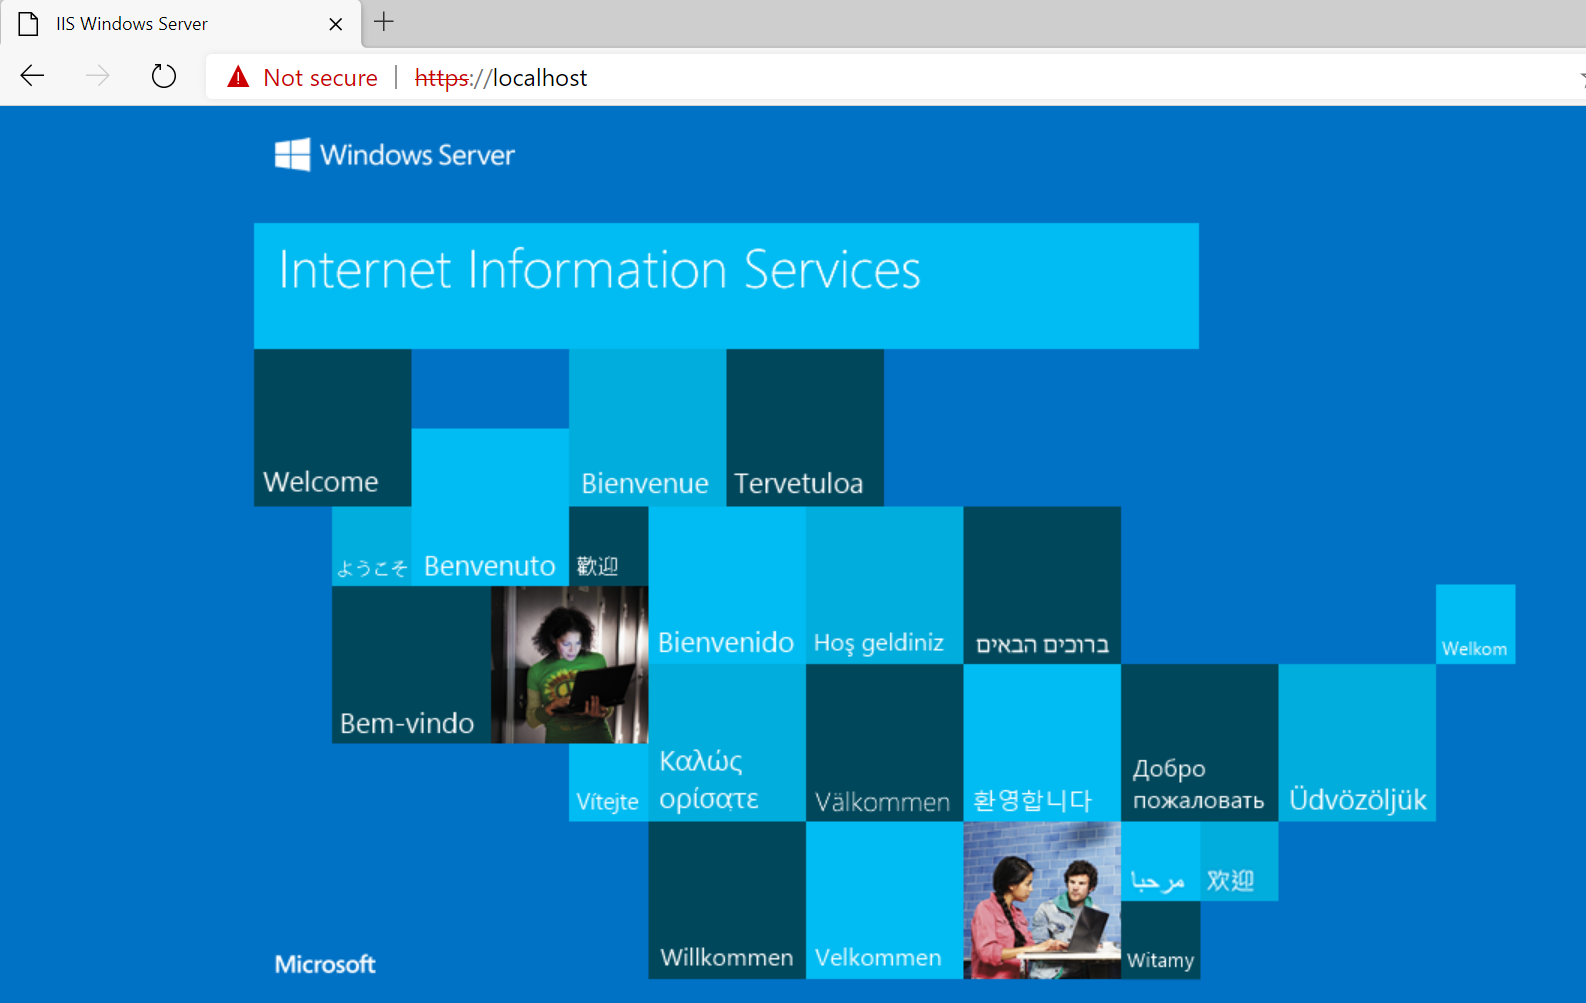Click the Bienvenido tile
Viewport: 1586px width, 1003px height.
coord(727,585)
